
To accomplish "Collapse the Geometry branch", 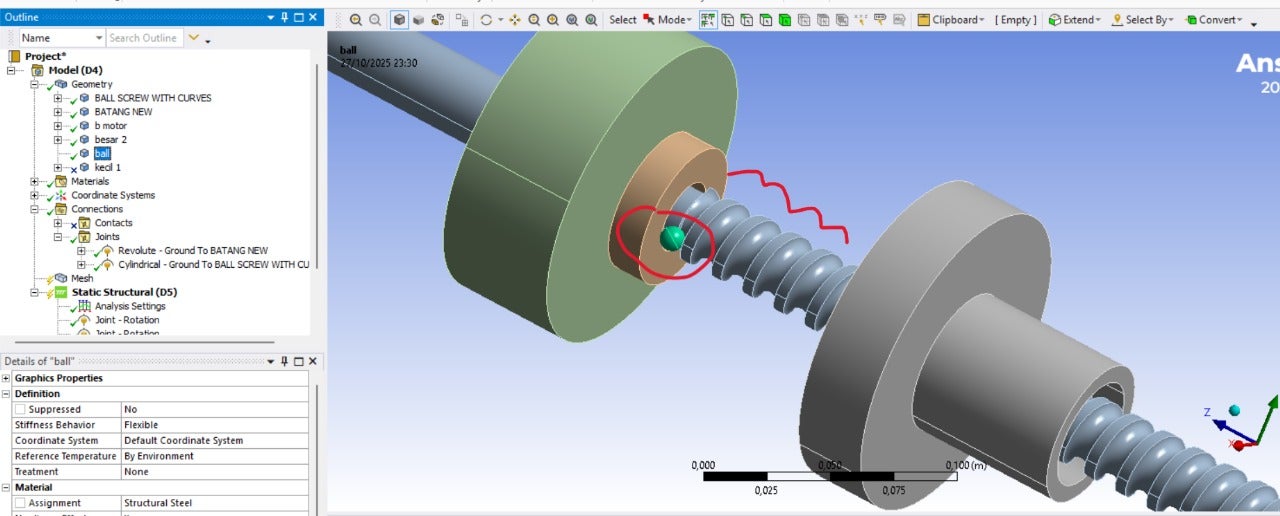I will point(35,84).
